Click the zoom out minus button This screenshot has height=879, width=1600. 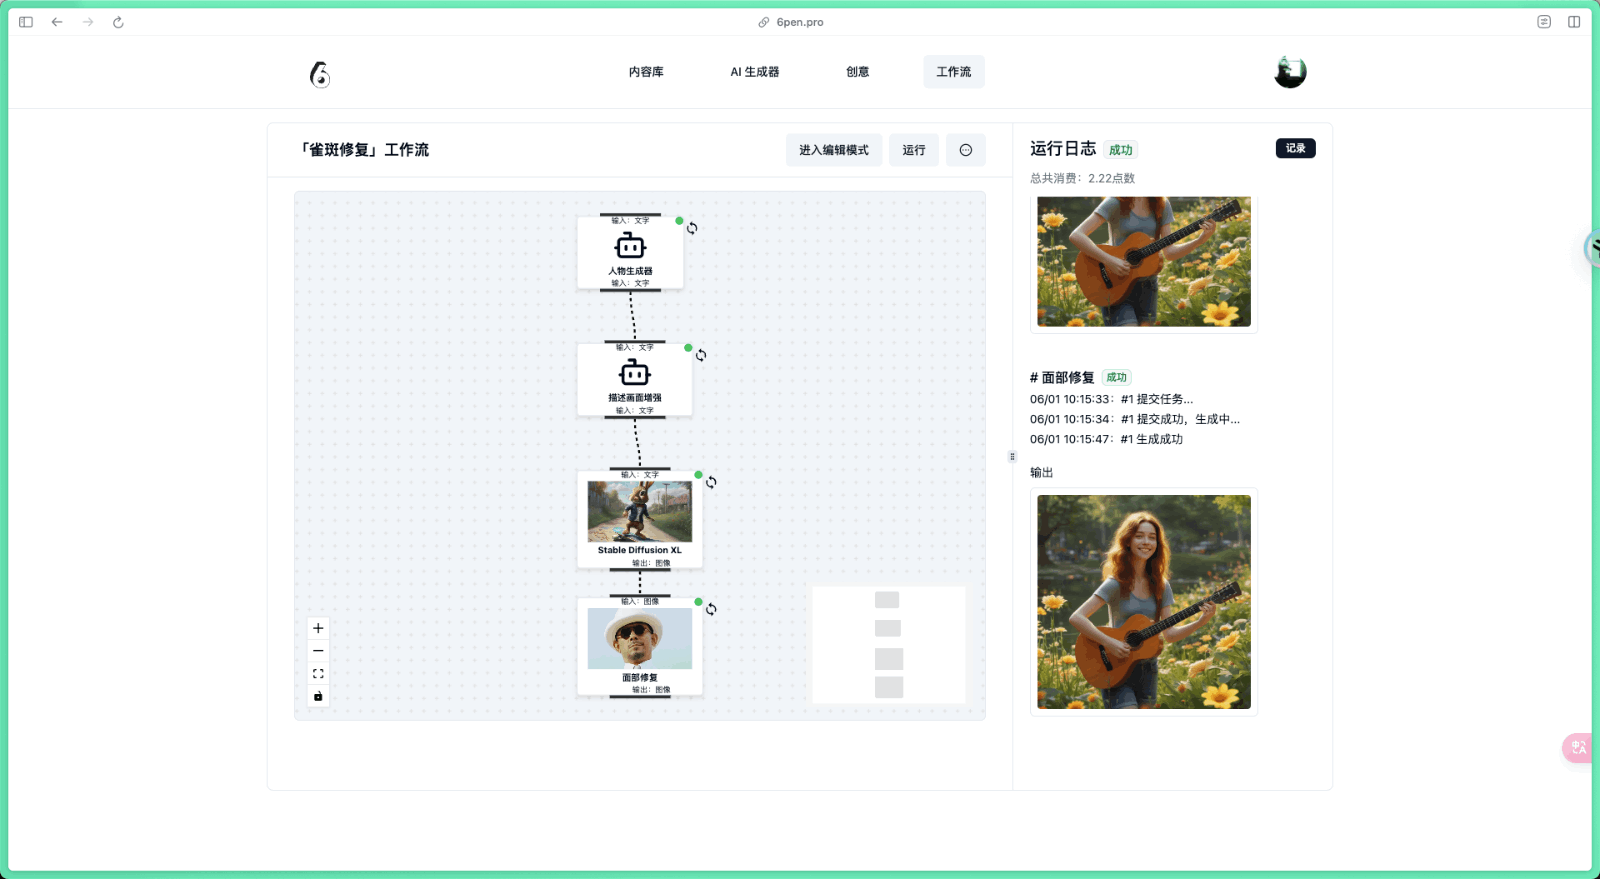click(318, 651)
